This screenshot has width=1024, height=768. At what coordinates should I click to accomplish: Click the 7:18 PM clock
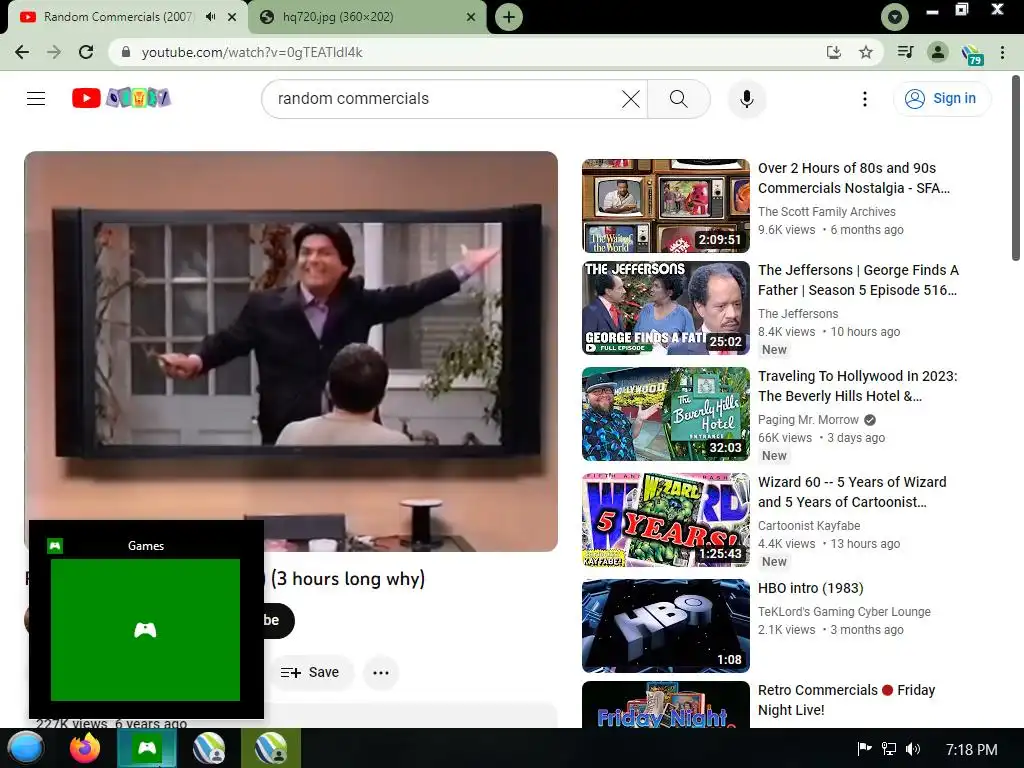point(972,750)
